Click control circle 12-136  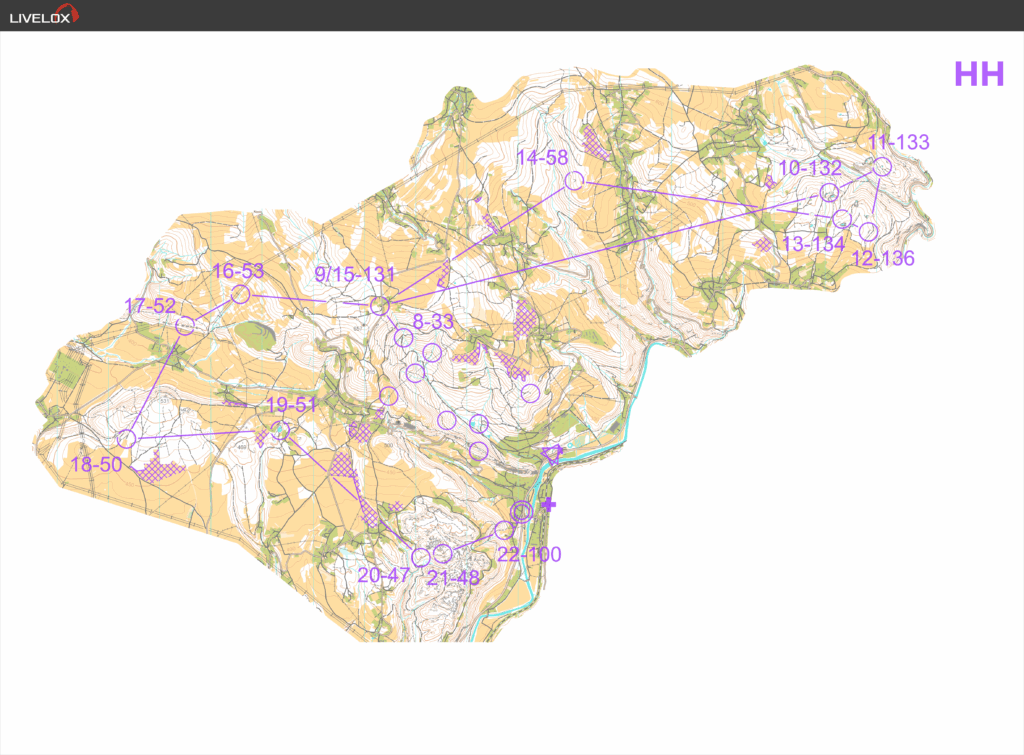(x=868, y=231)
